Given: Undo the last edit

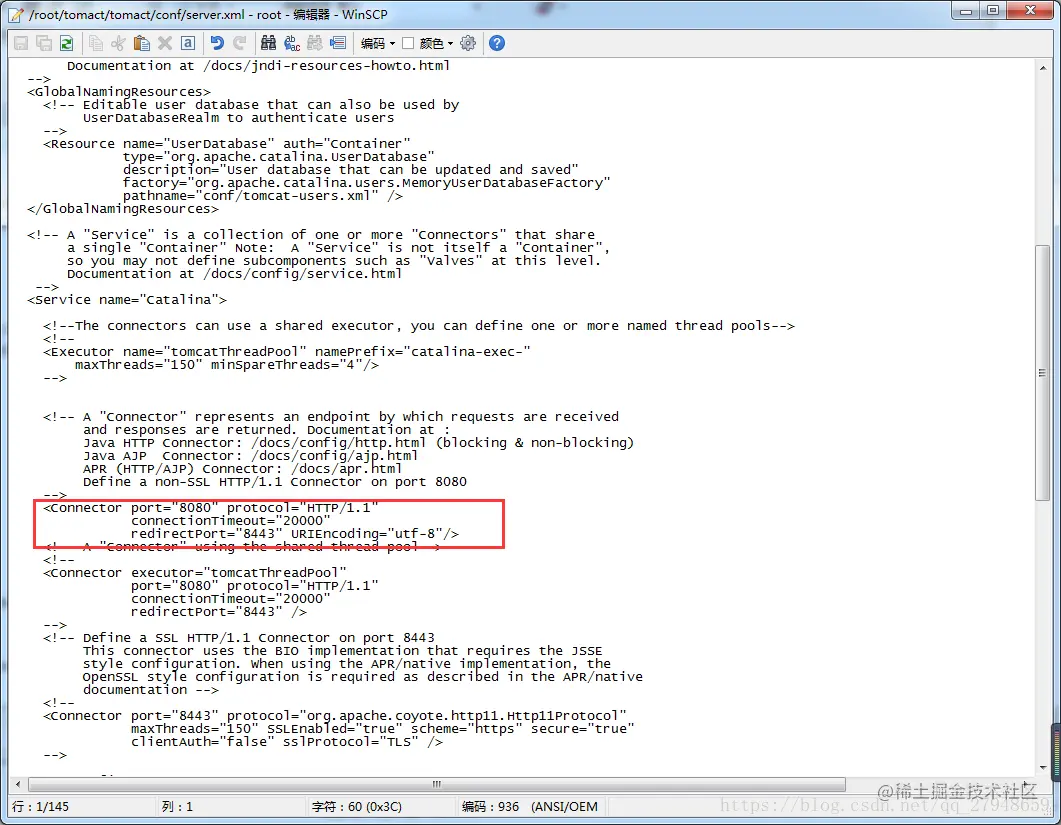Looking at the screenshot, I should tap(217, 43).
